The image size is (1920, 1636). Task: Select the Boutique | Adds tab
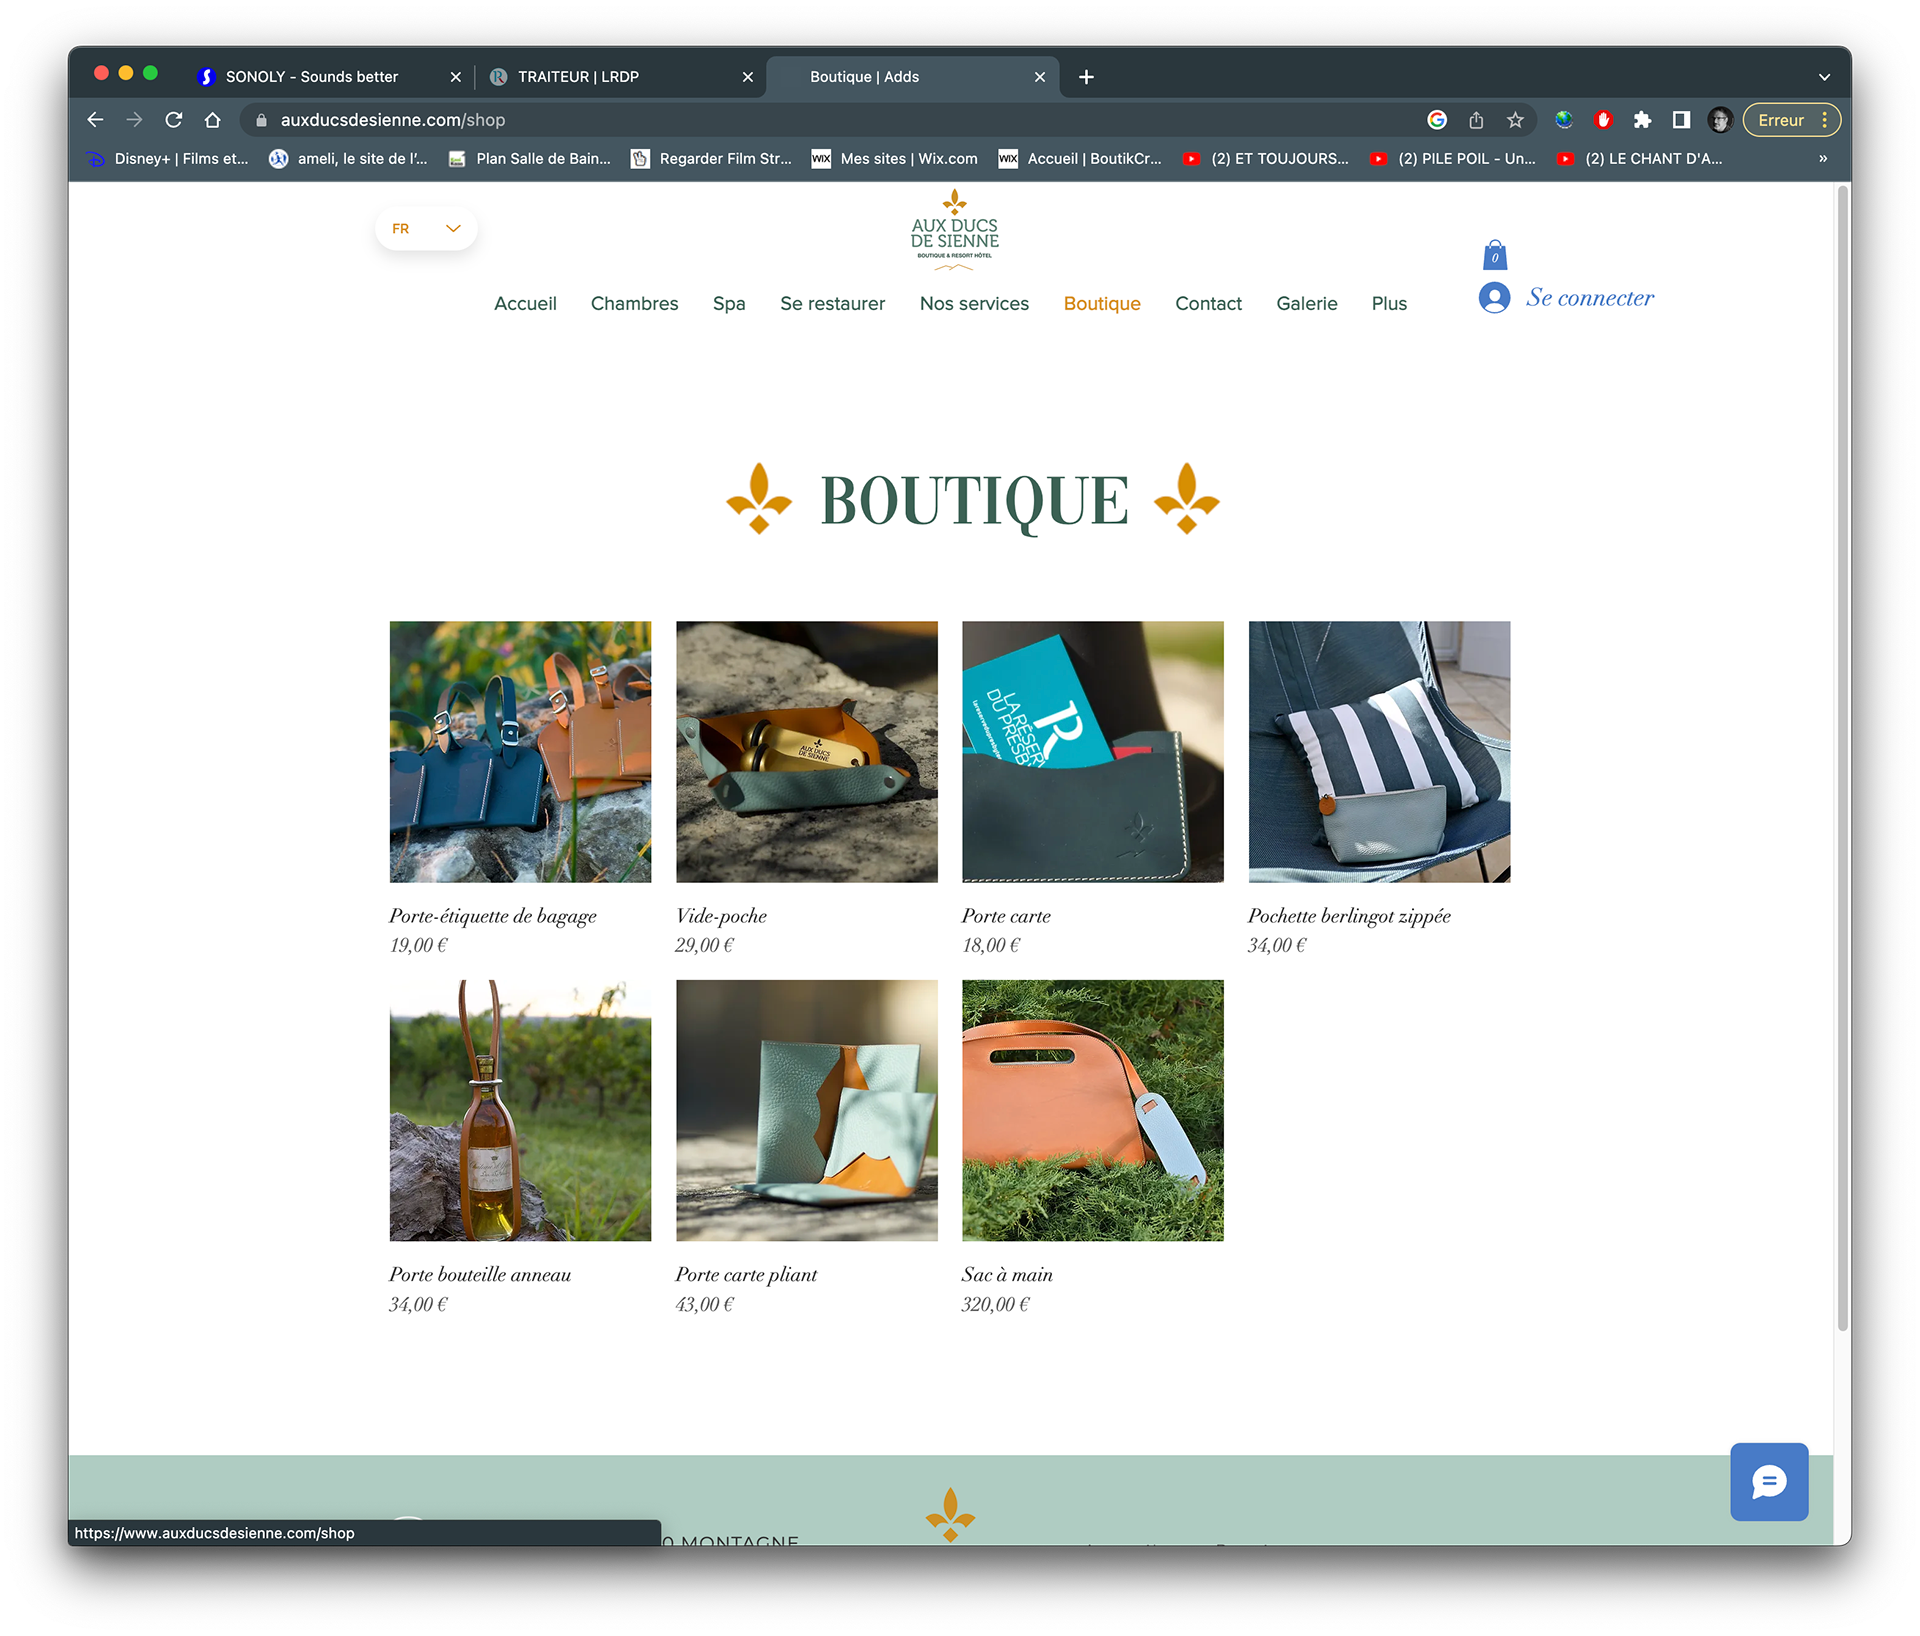pos(864,77)
